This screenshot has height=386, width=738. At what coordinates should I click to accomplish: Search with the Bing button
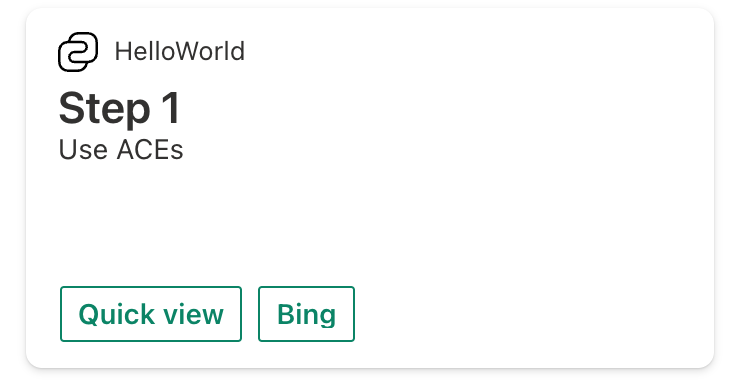click(306, 314)
